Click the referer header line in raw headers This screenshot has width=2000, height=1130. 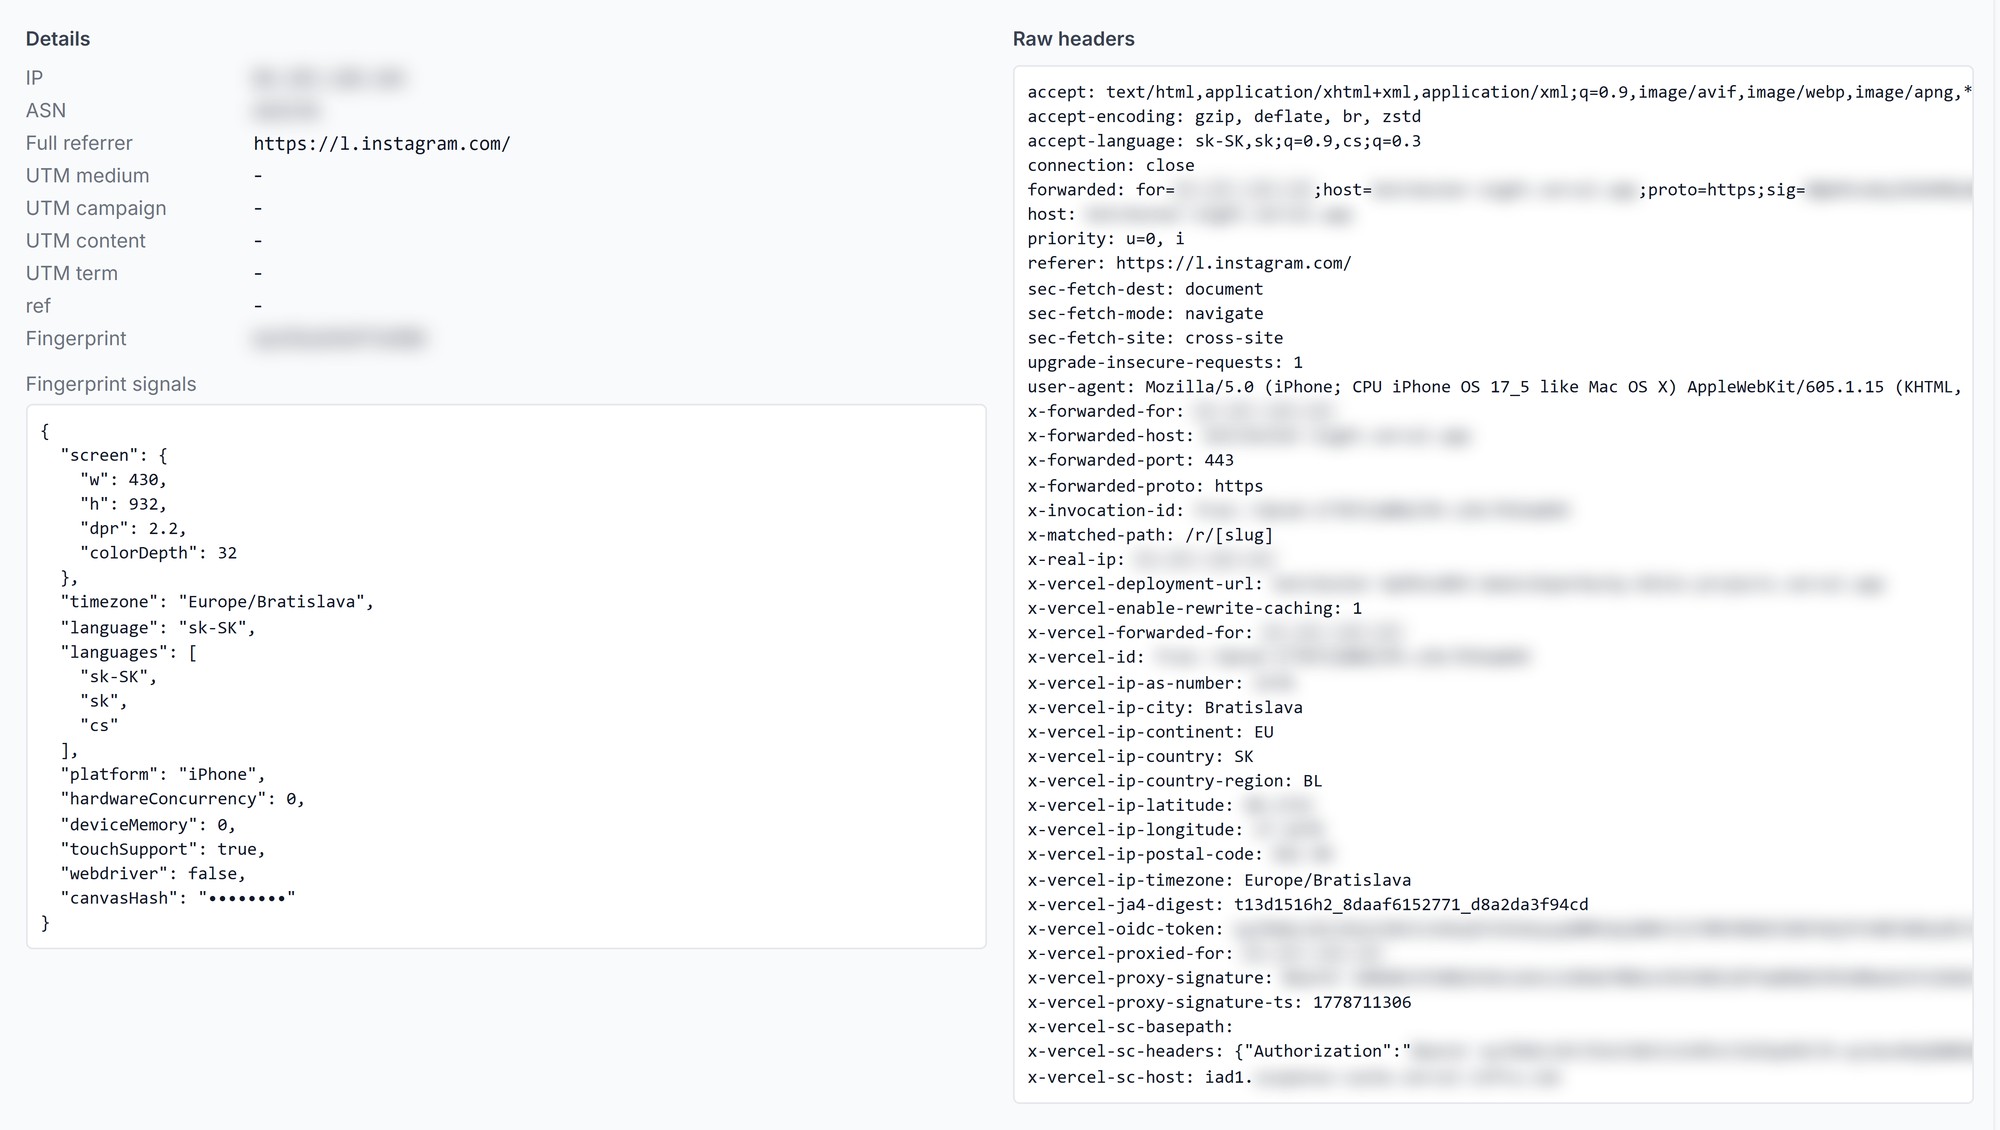pyautogui.click(x=1189, y=263)
